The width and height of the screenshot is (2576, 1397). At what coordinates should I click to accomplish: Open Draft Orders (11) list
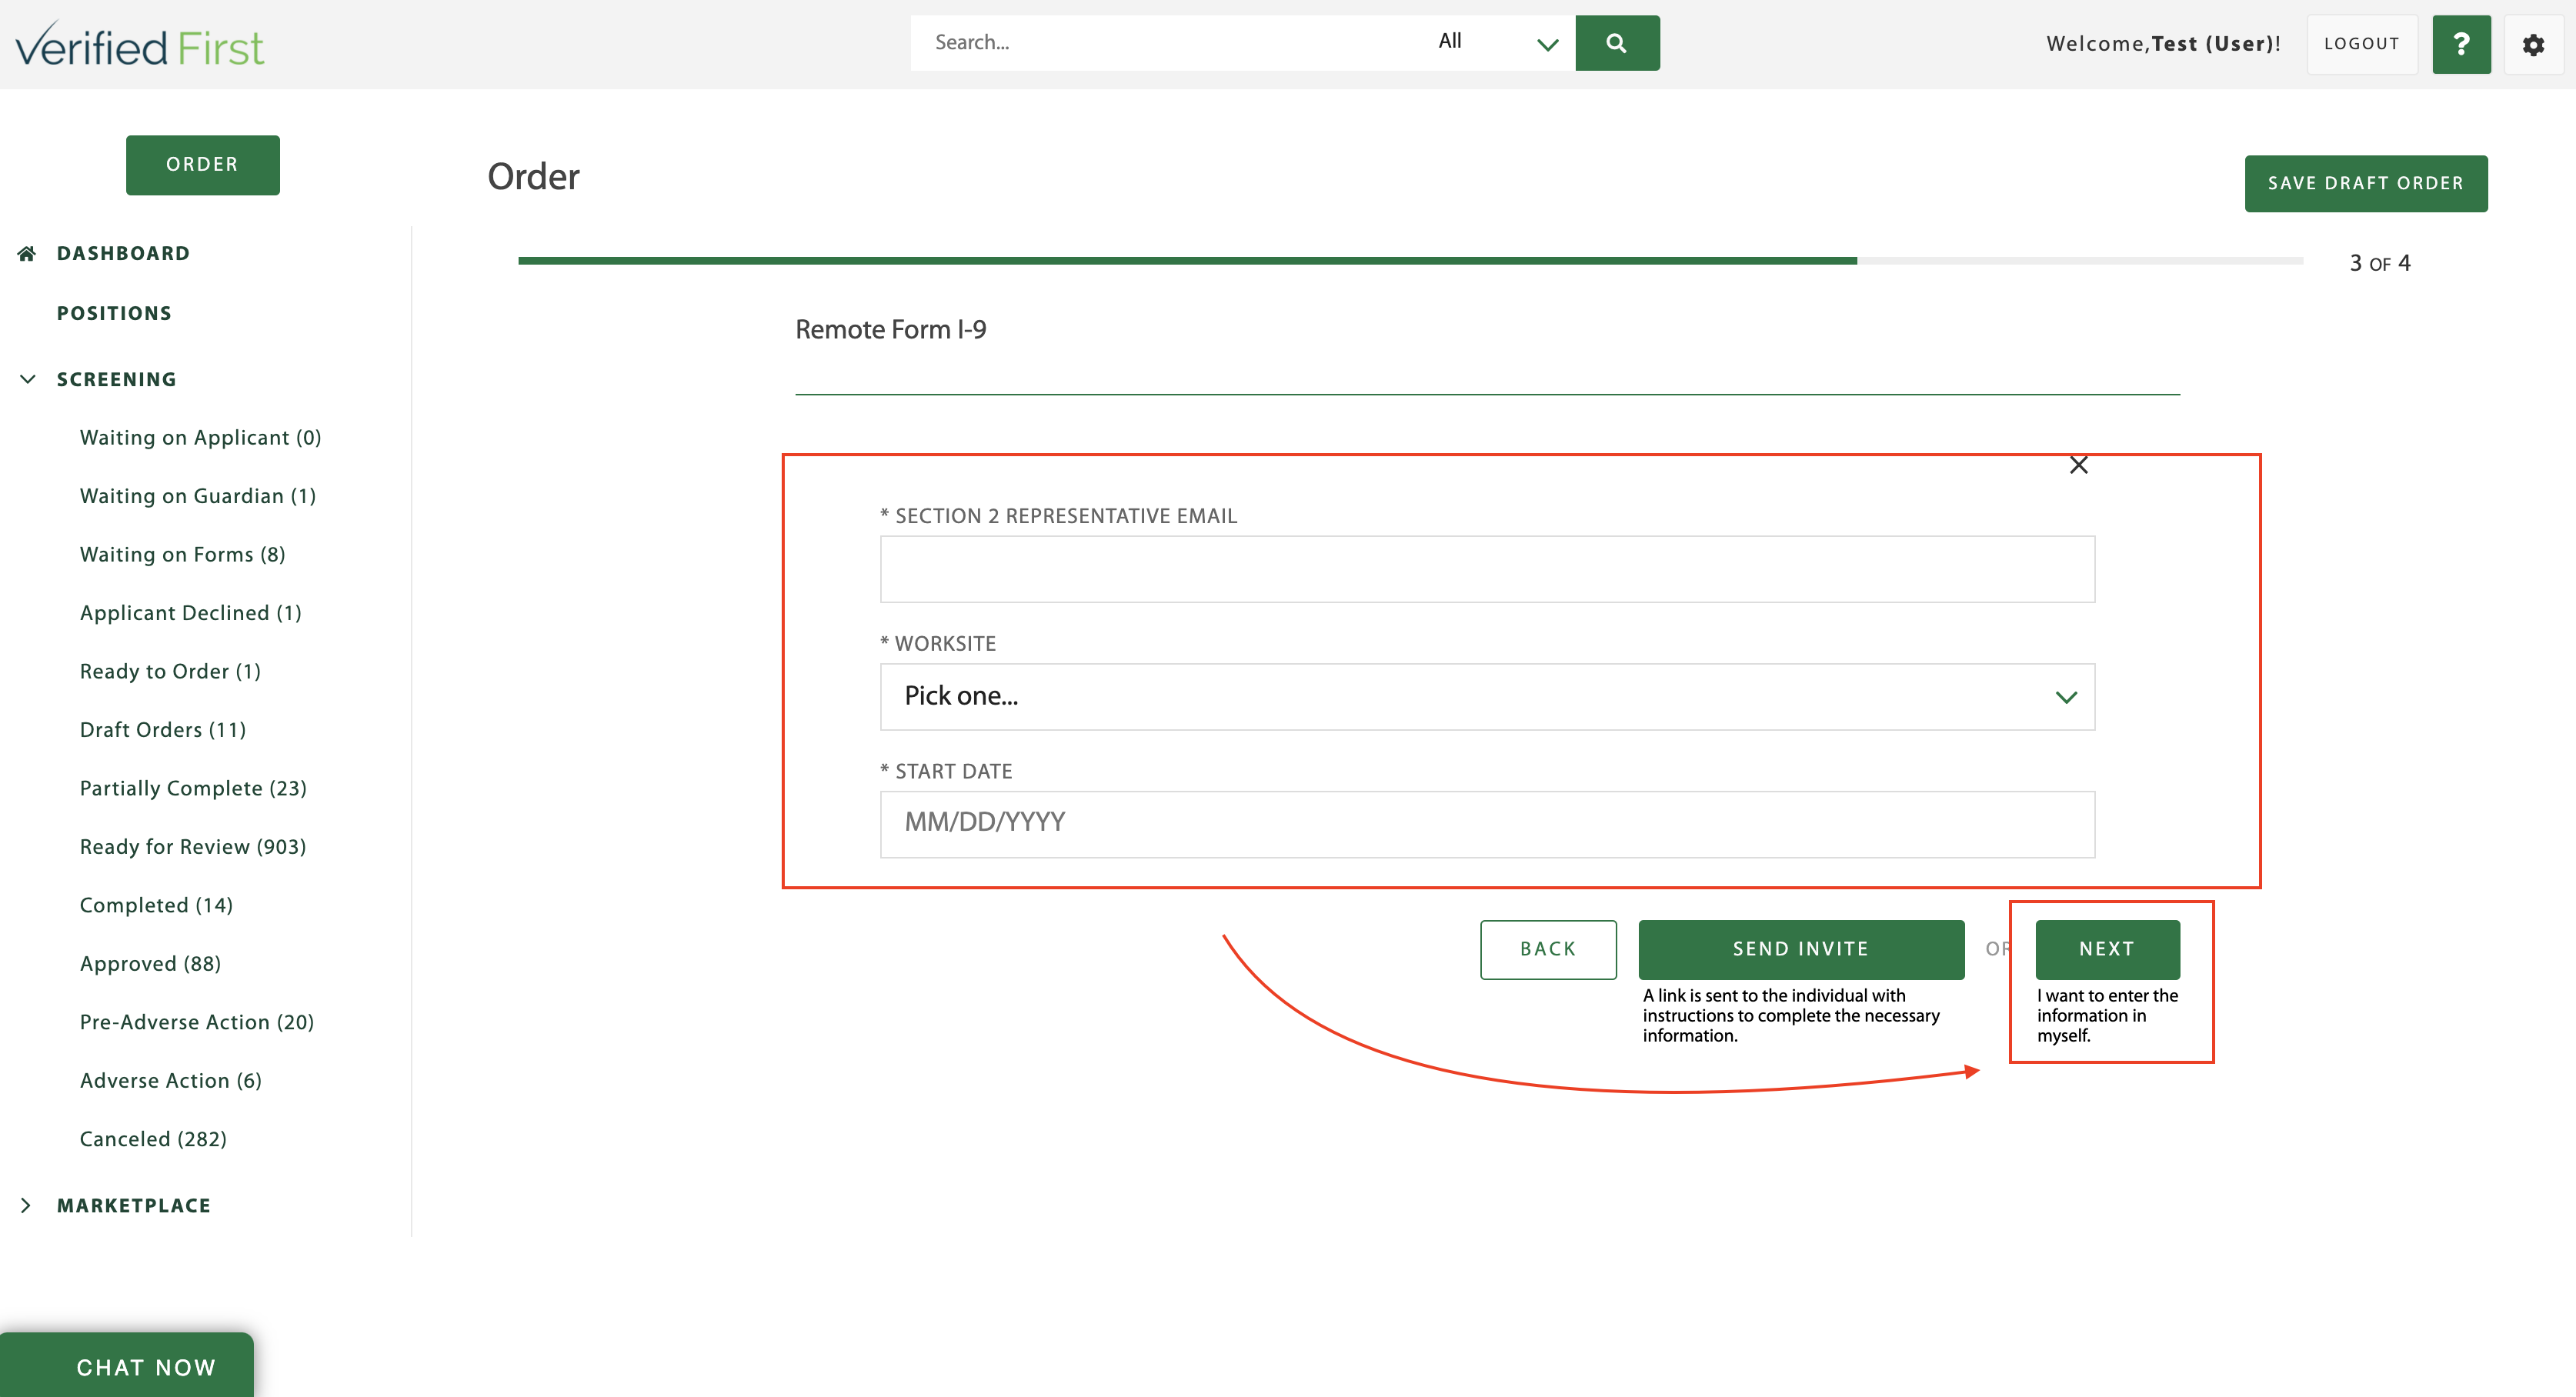click(x=163, y=730)
